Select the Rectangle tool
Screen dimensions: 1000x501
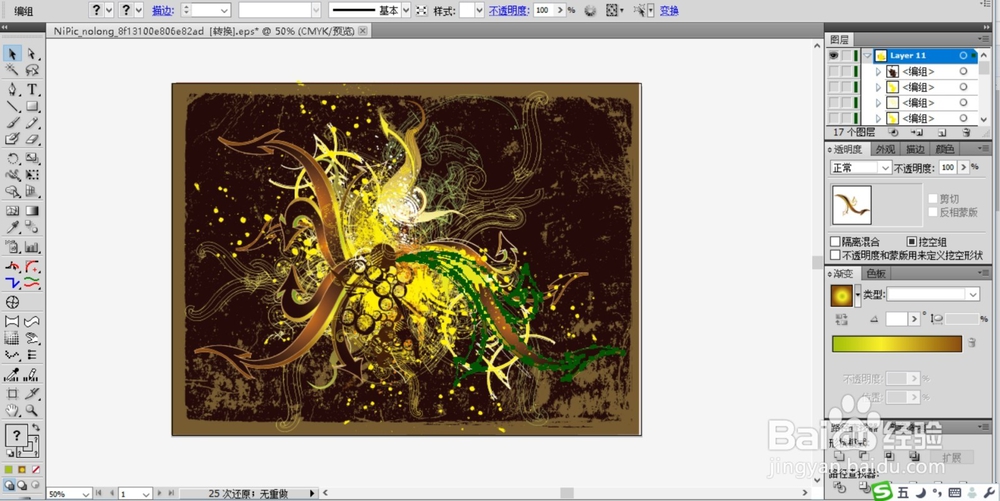(x=32, y=106)
